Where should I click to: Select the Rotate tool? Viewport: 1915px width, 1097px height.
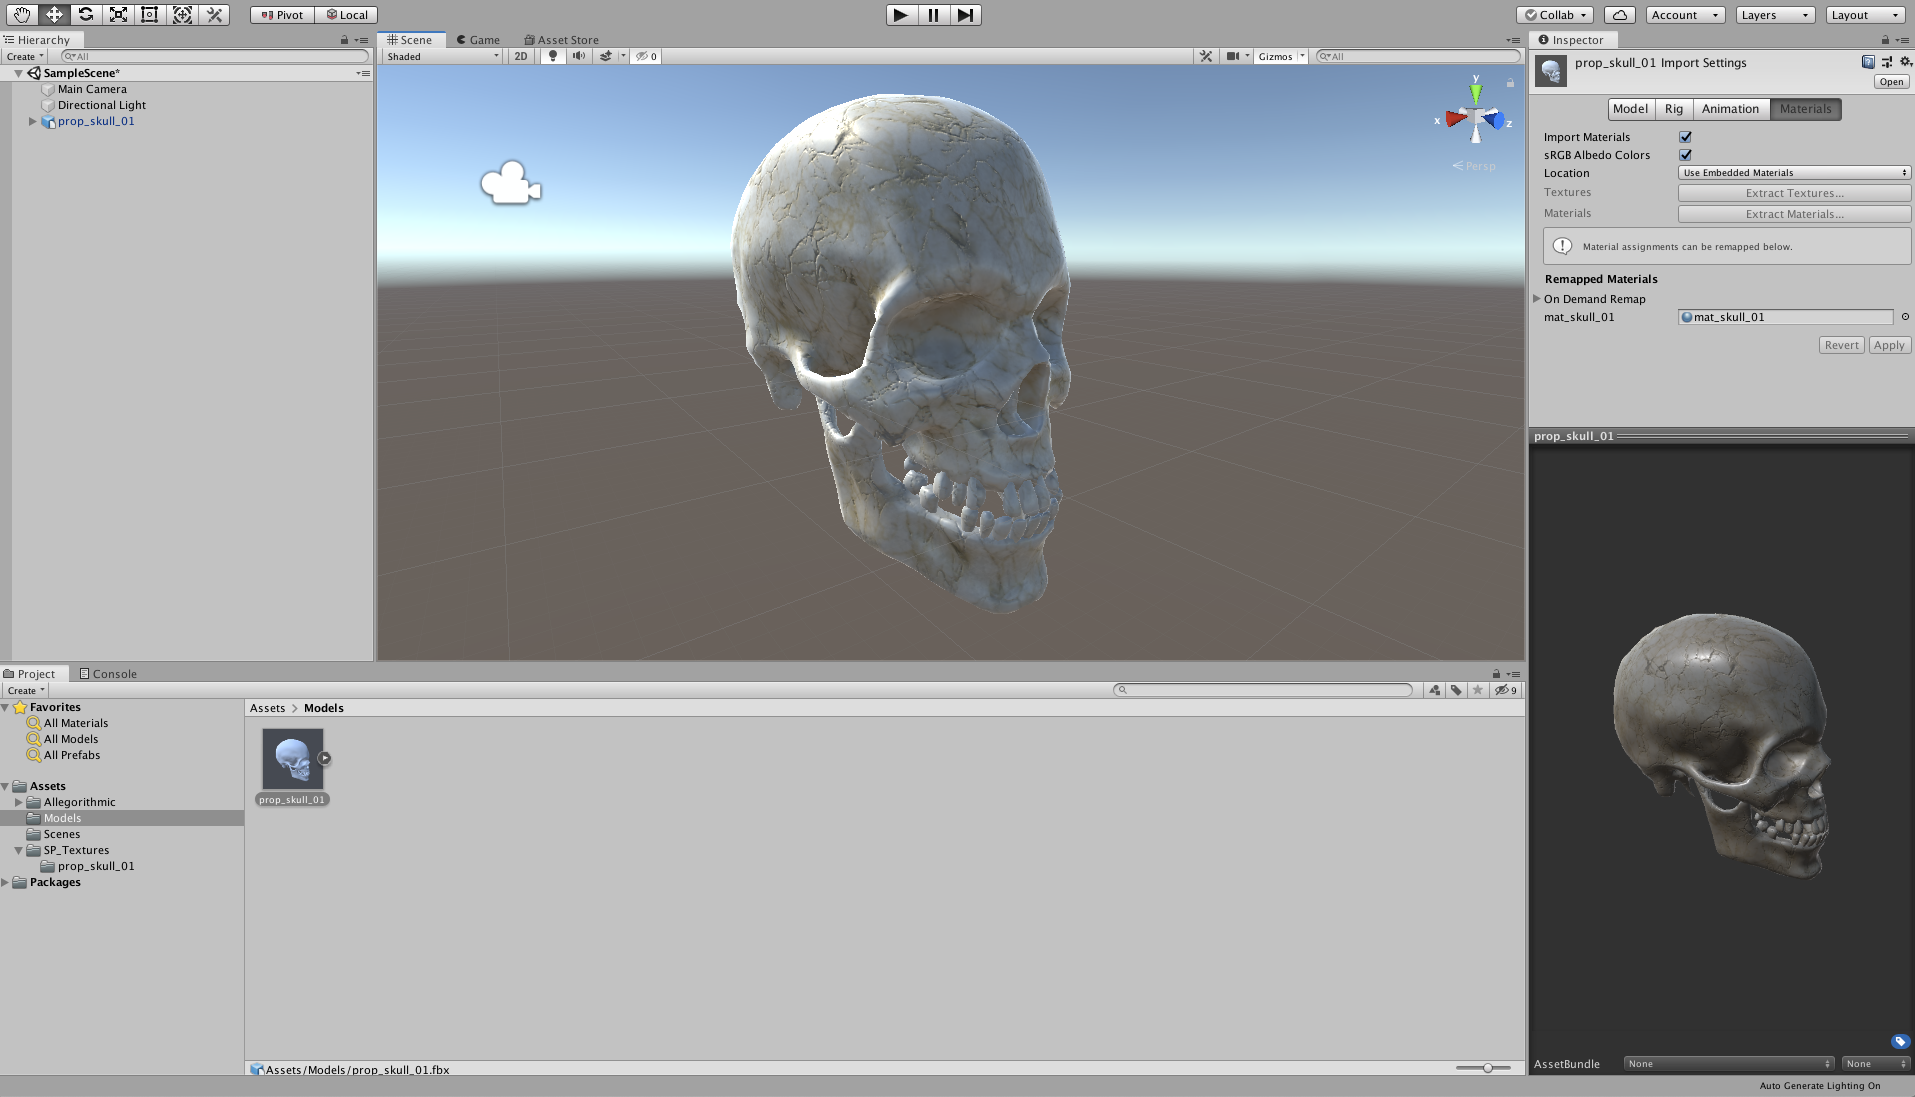(x=86, y=15)
